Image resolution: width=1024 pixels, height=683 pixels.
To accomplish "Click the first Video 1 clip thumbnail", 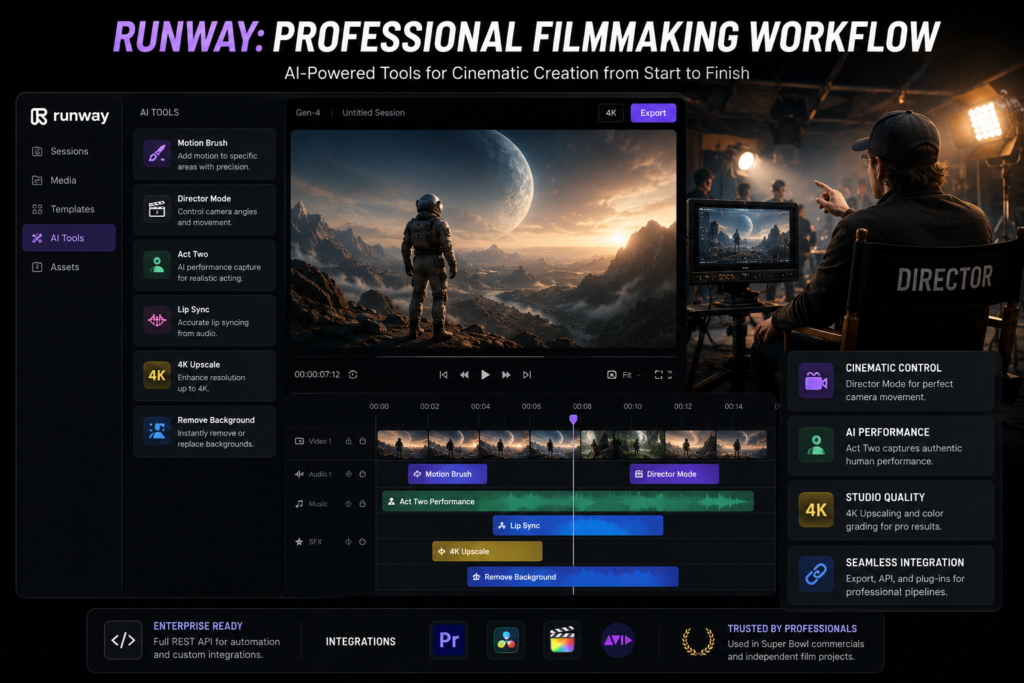I will click(x=403, y=444).
